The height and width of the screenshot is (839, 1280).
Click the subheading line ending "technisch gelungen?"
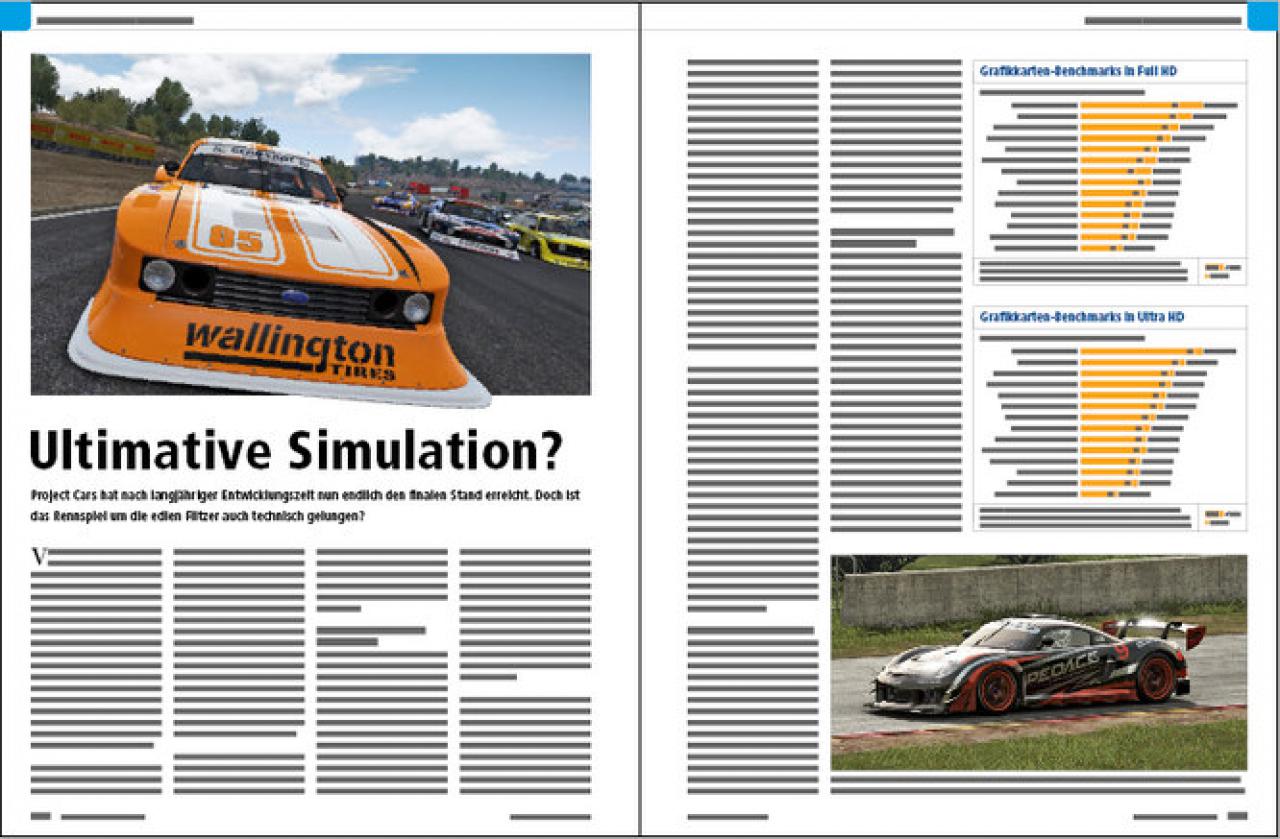click(197, 515)
